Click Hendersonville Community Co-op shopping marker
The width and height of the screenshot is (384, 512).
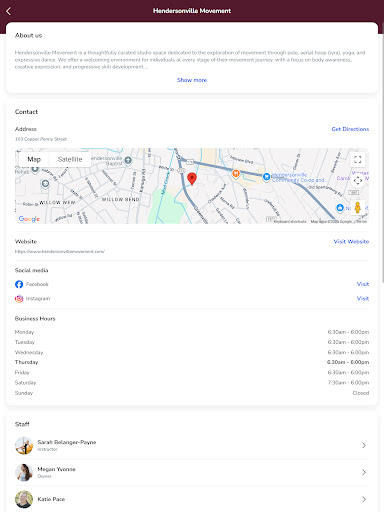point(266,177)
